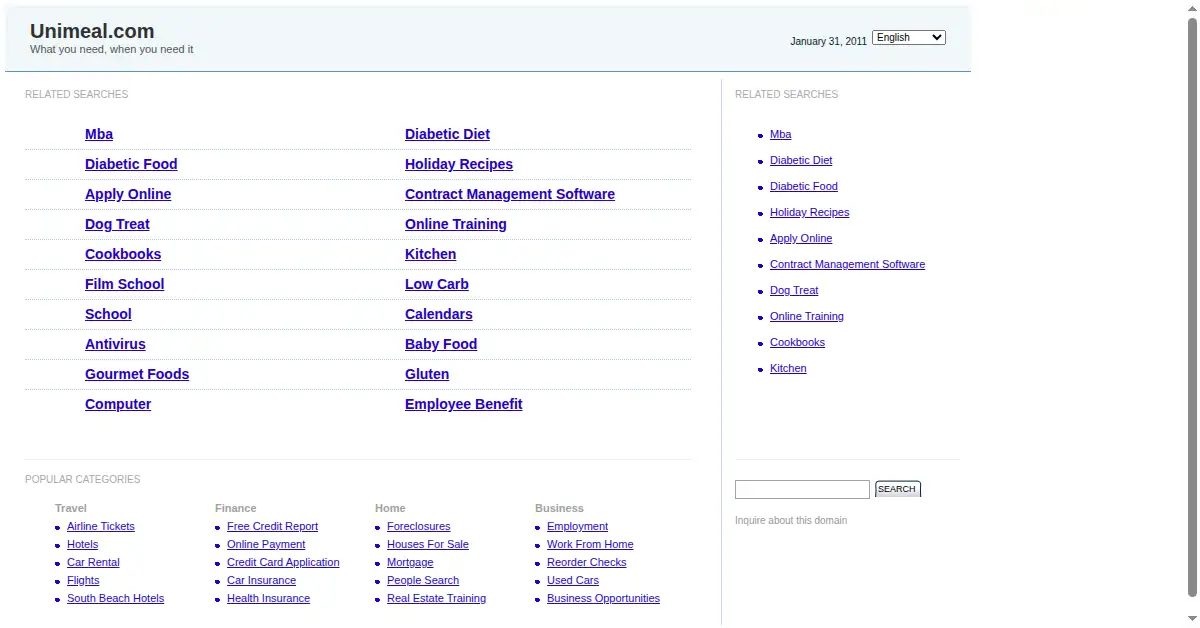Click the sidebar Mba link
This screenshot has height=628, width=1200.
780,134
